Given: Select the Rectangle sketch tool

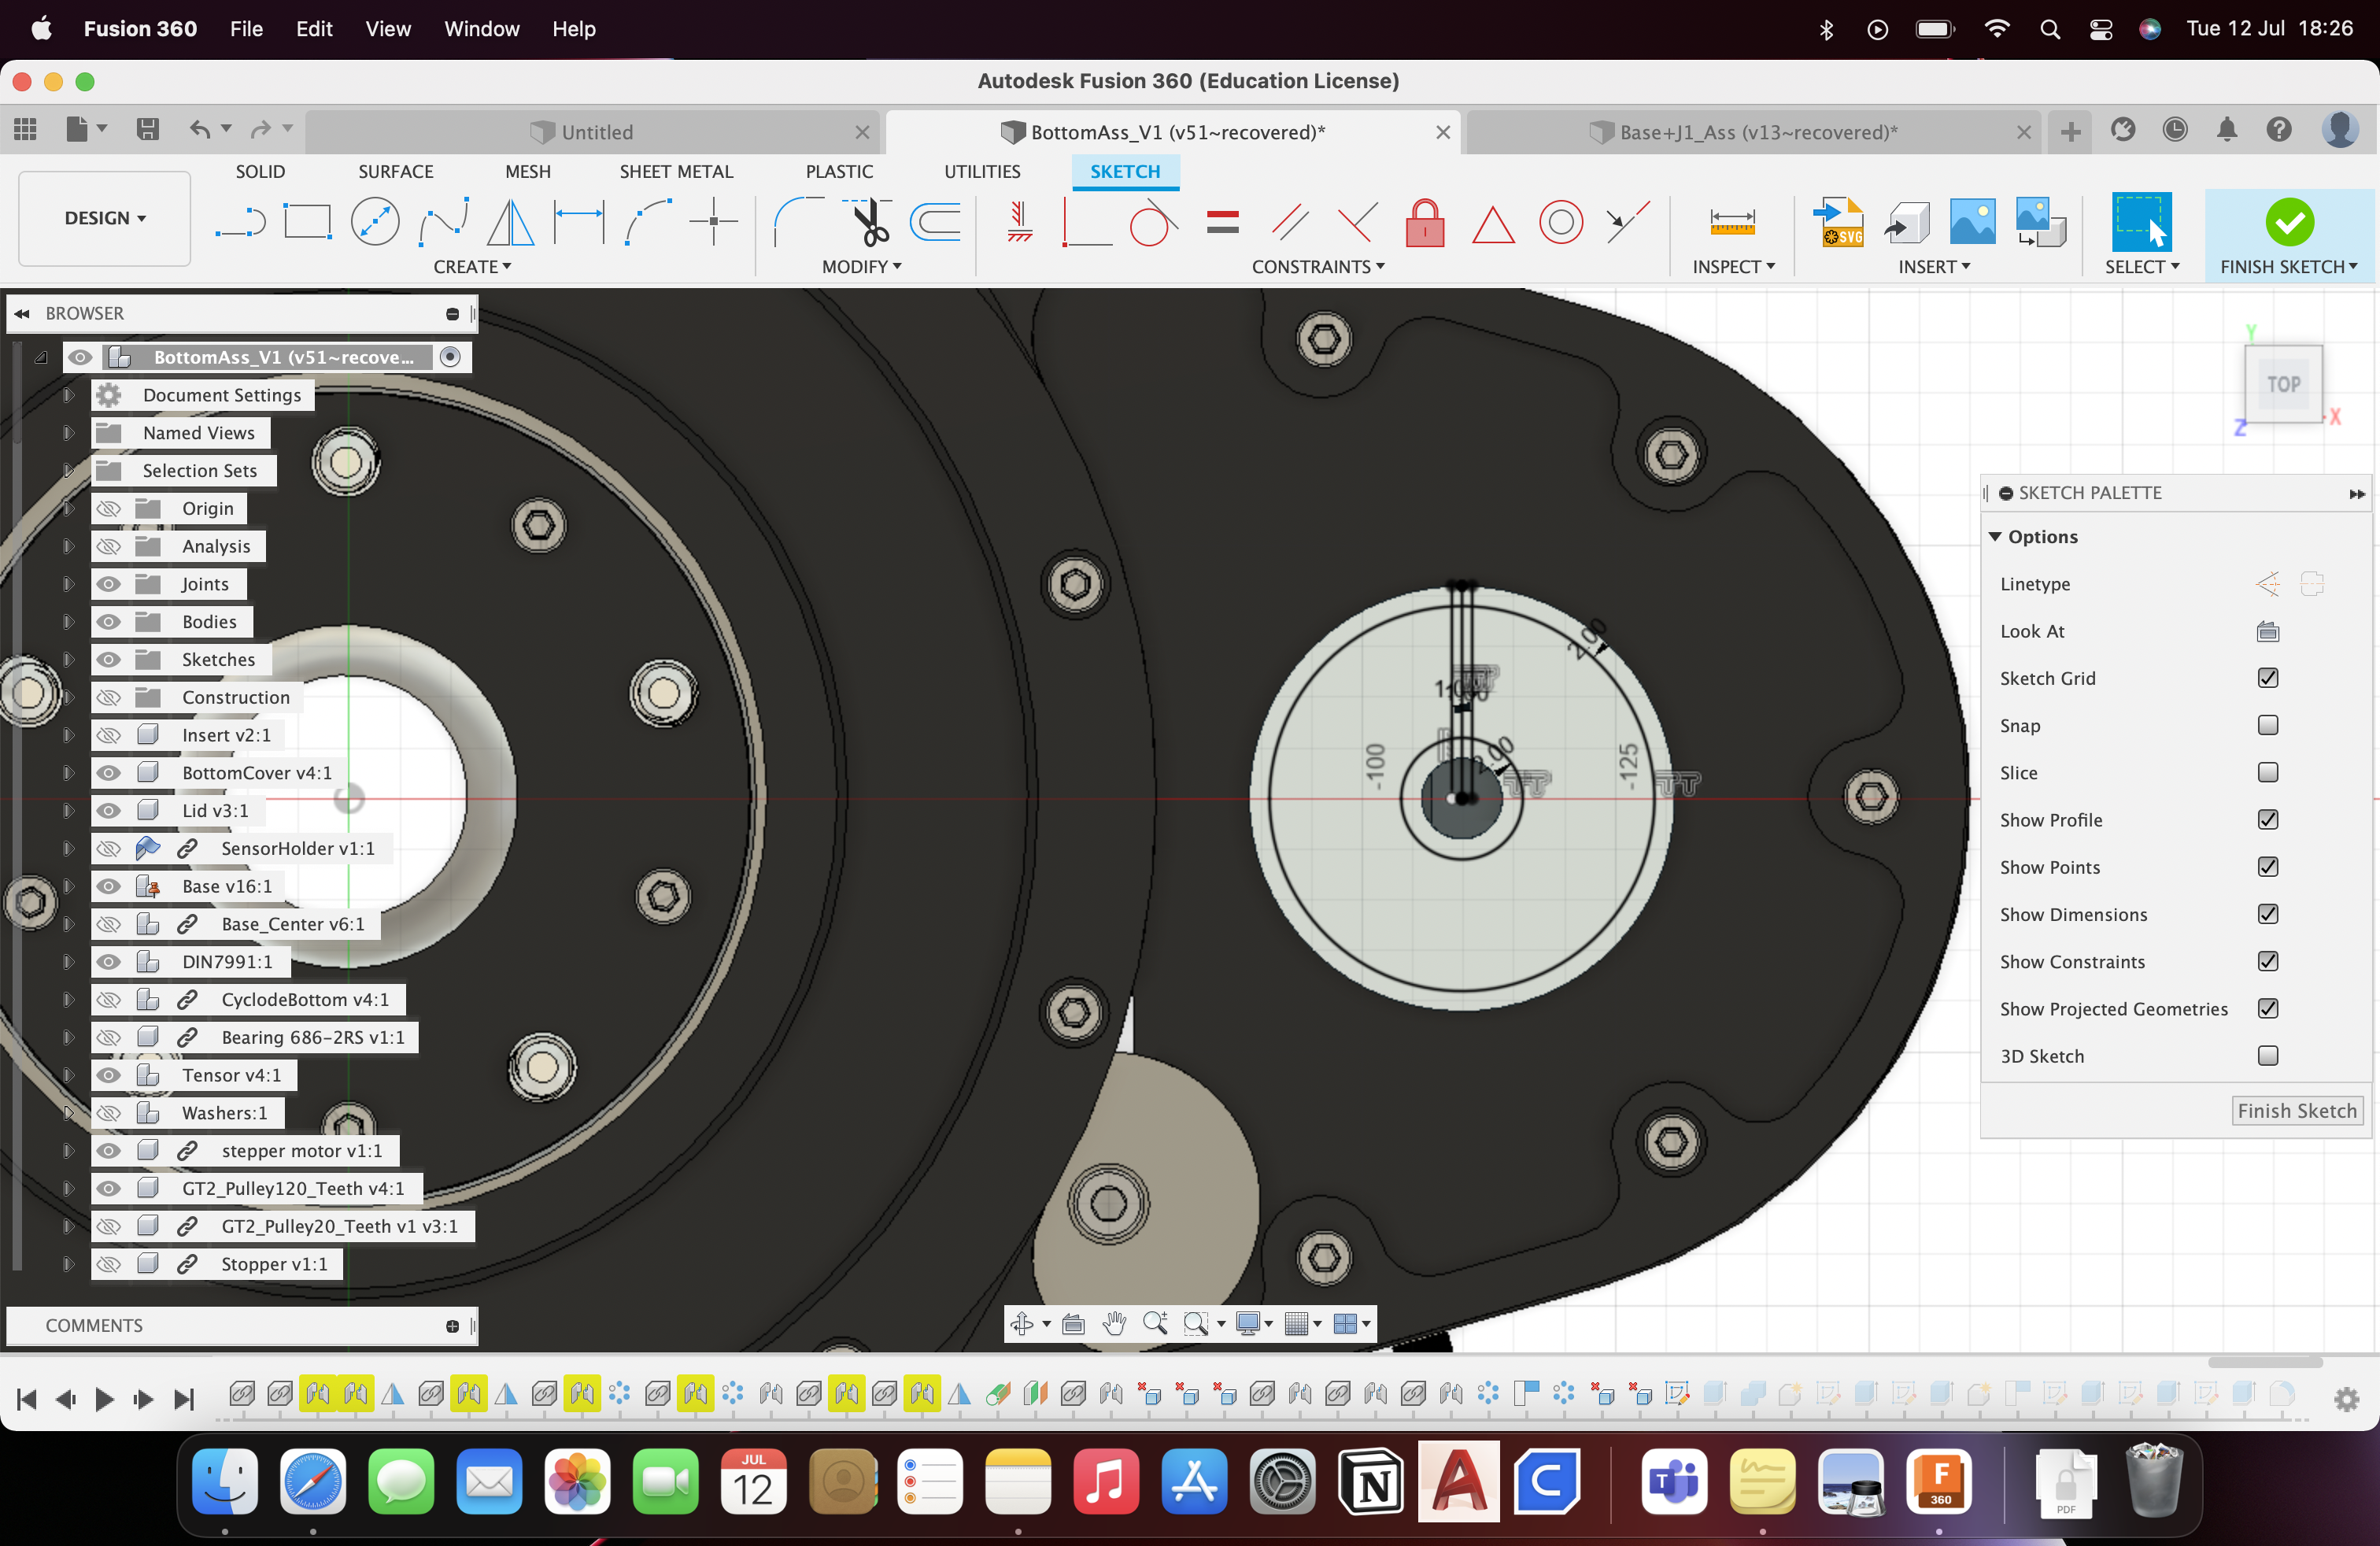Looking at the screenshot, I should coord(305,220).
